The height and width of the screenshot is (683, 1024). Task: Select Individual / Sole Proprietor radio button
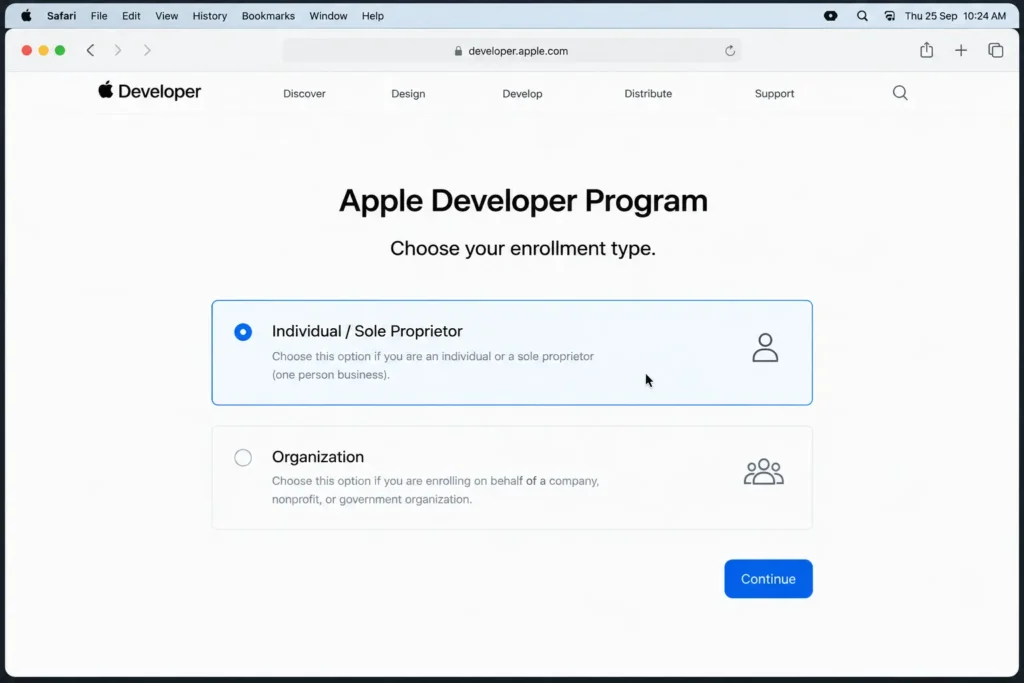243,332
